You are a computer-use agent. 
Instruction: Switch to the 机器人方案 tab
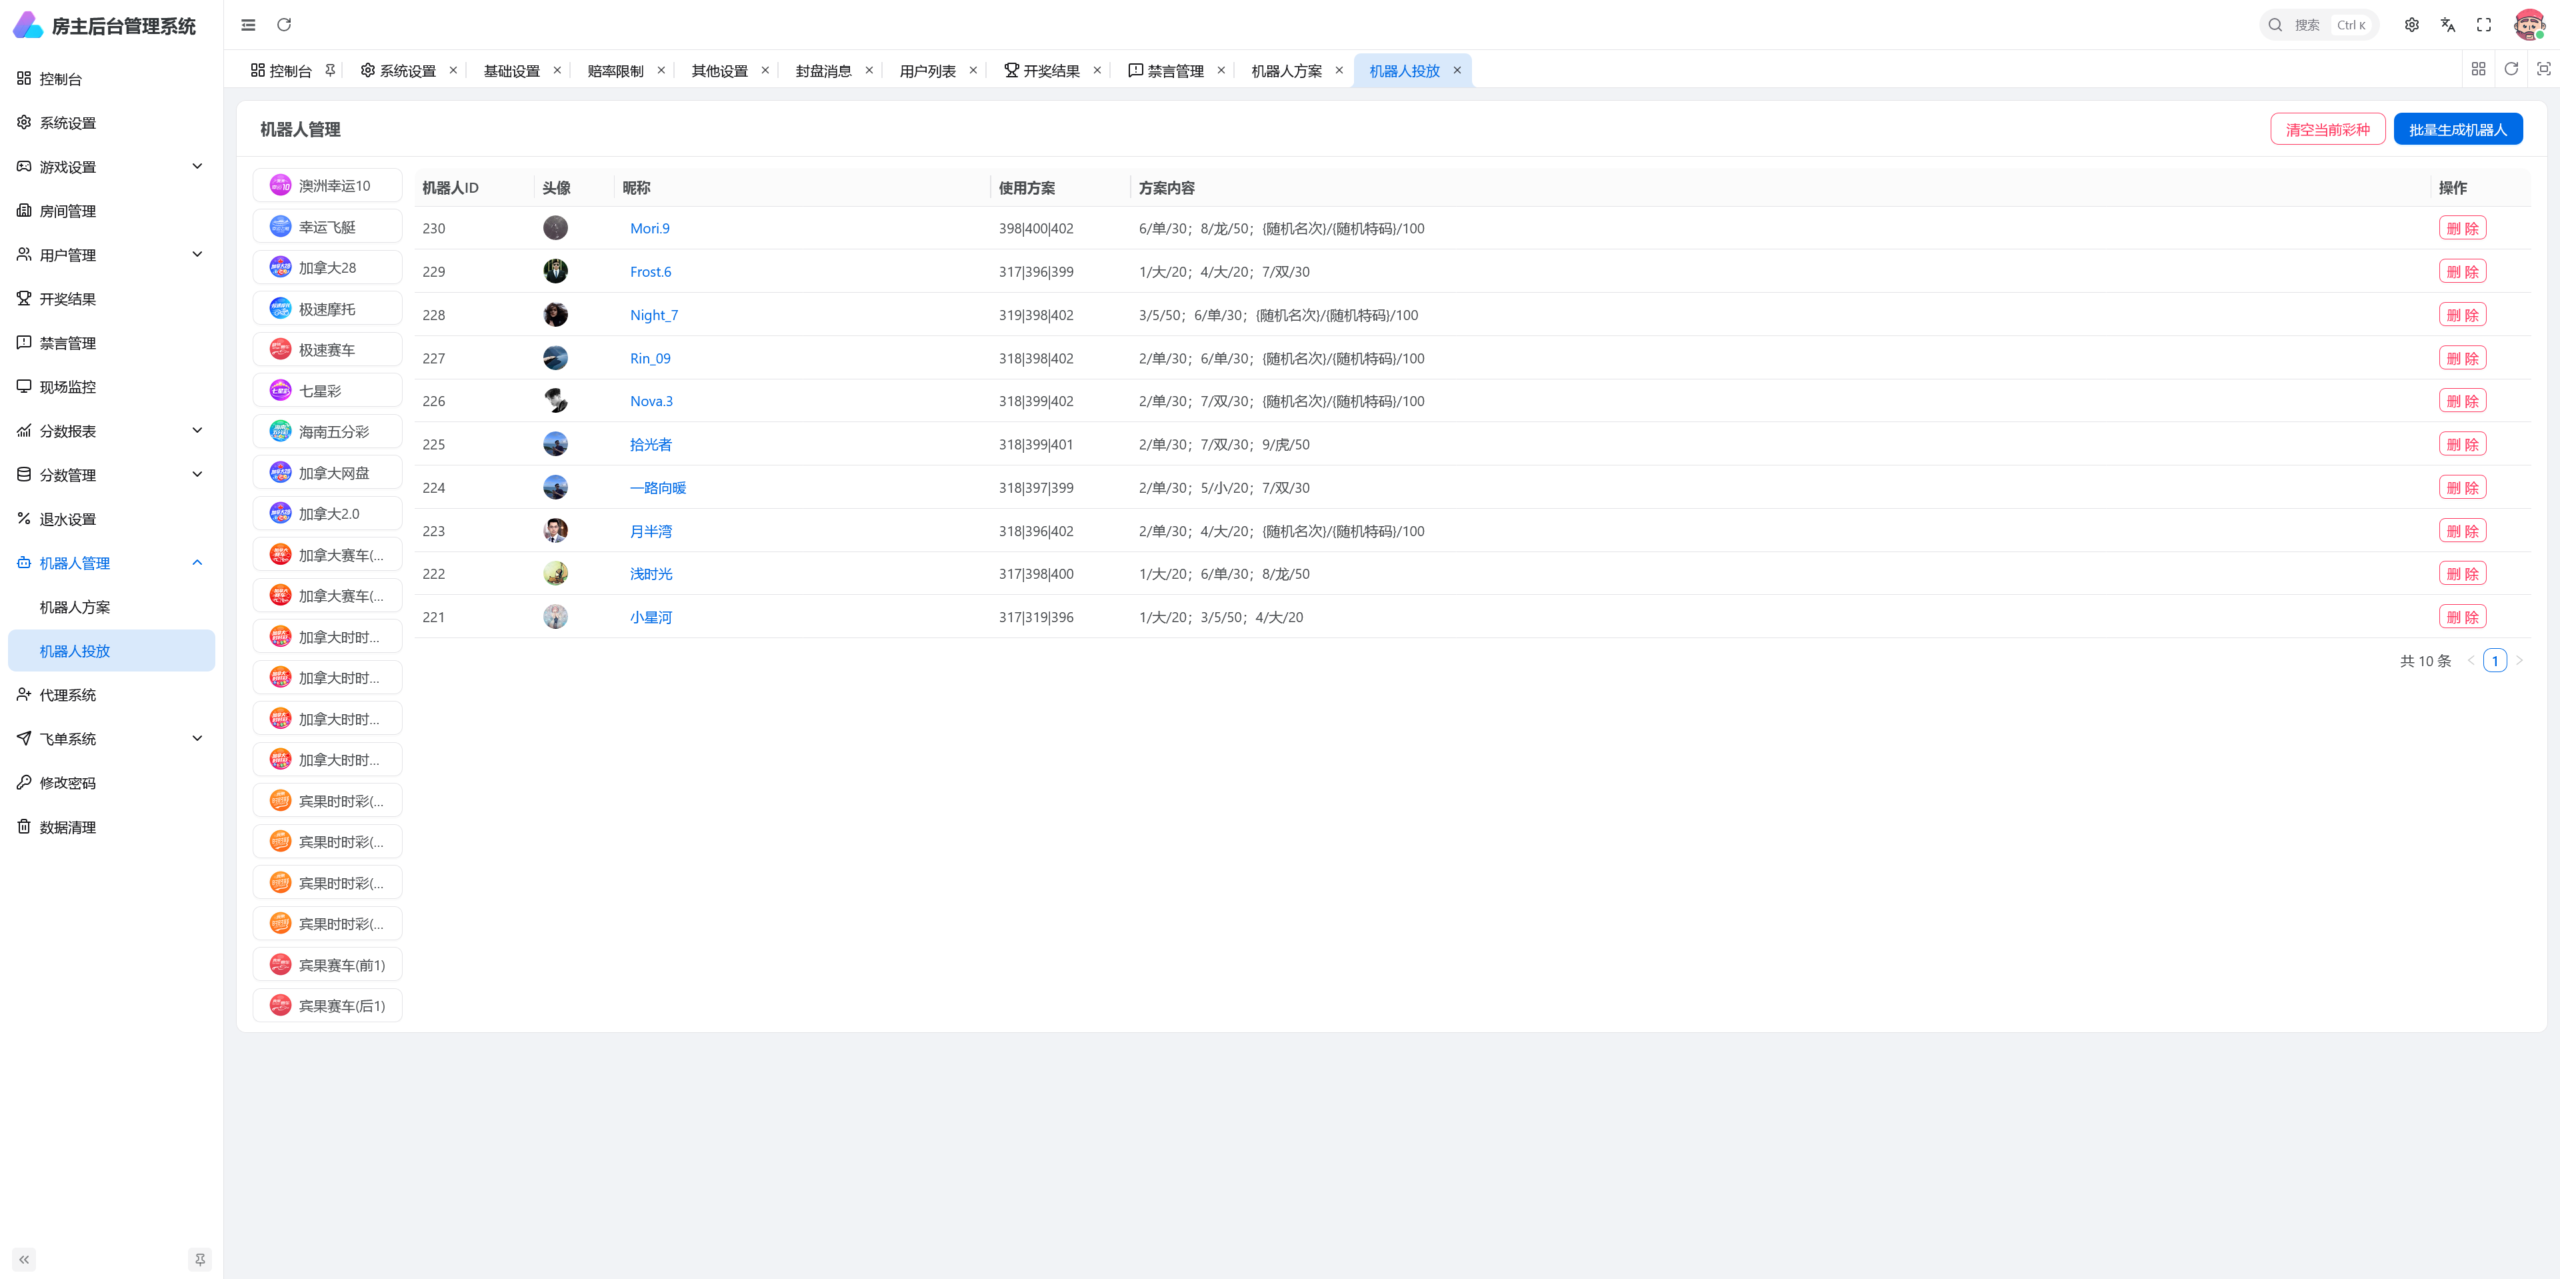pos(1286,71)
